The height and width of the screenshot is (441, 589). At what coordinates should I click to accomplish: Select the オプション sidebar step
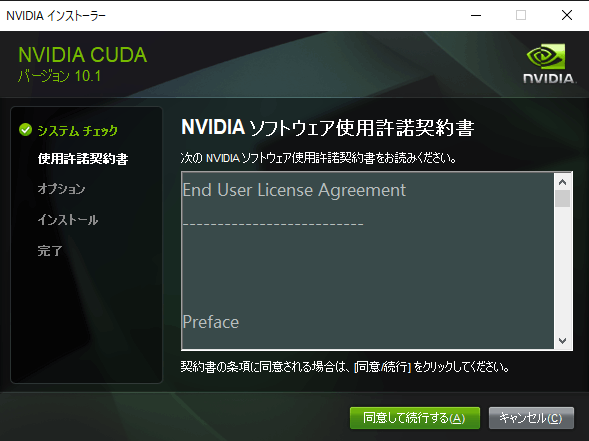tap(61, 189)
